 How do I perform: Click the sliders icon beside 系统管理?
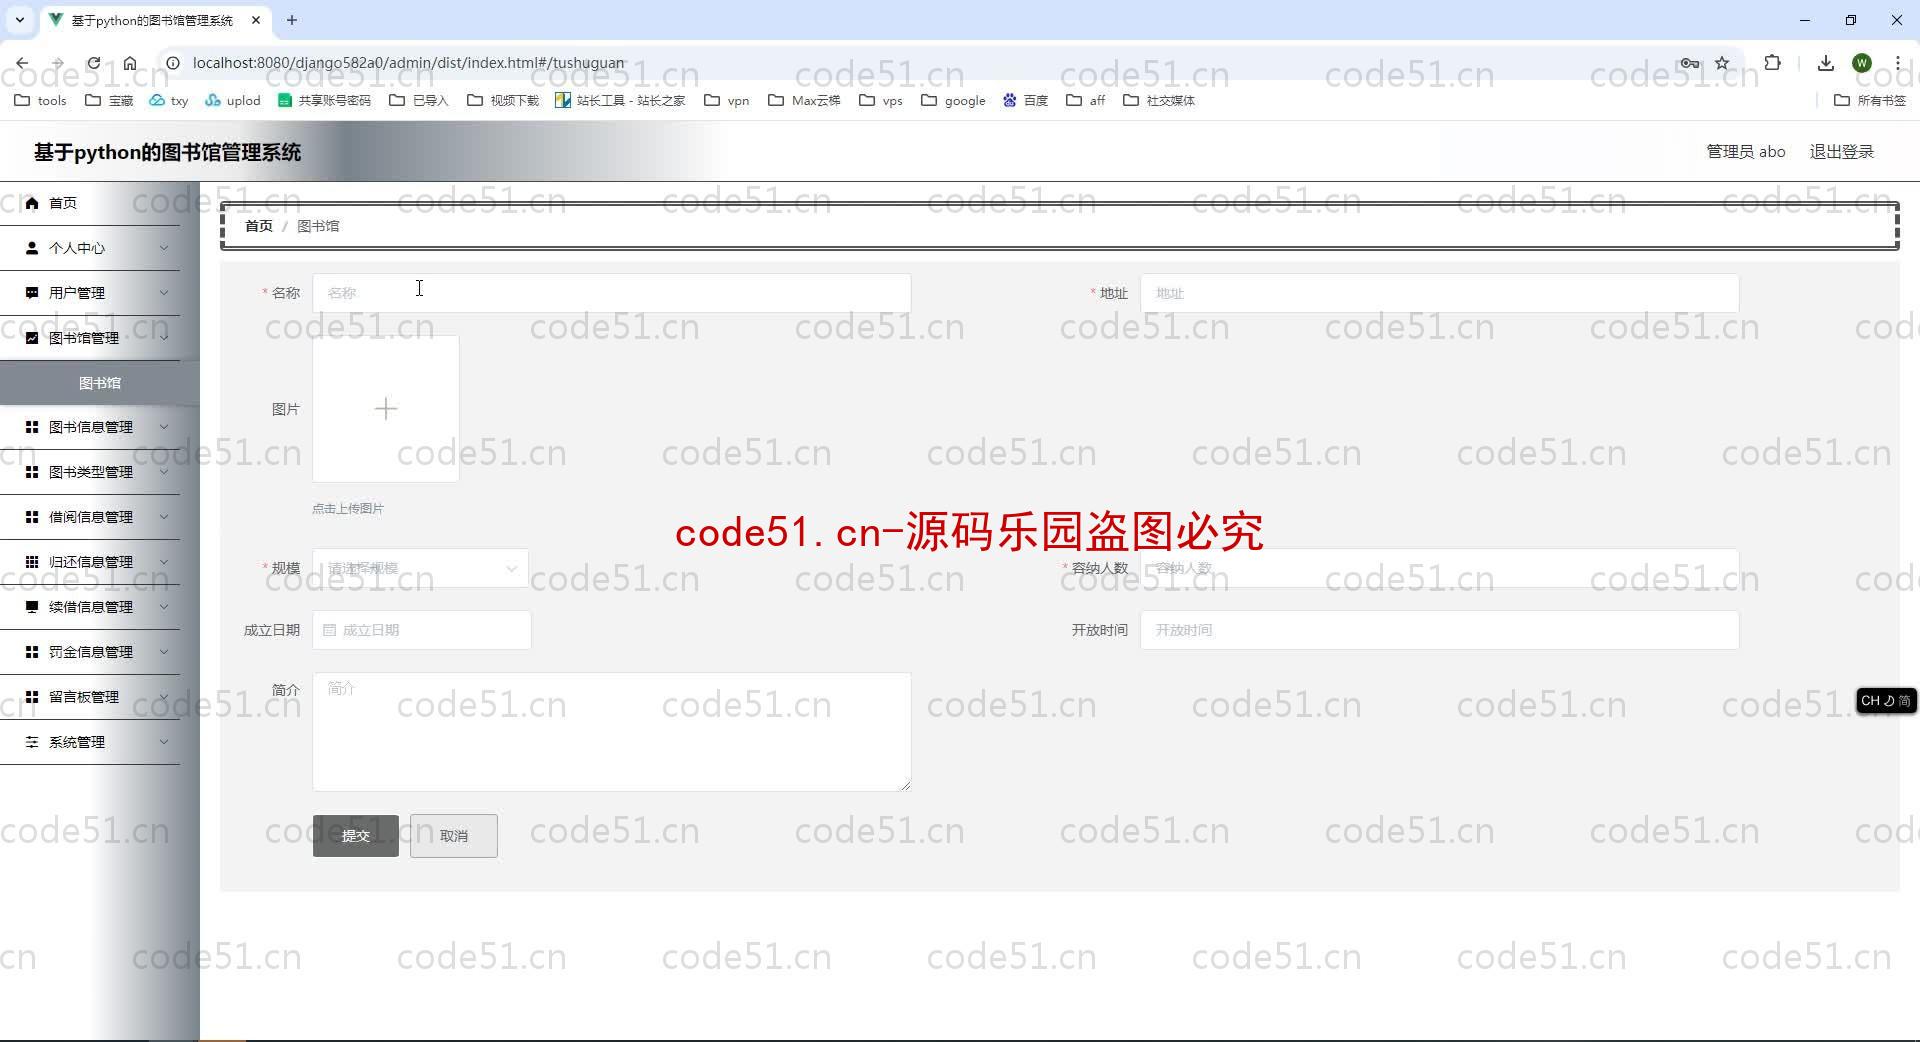(32, 742)
